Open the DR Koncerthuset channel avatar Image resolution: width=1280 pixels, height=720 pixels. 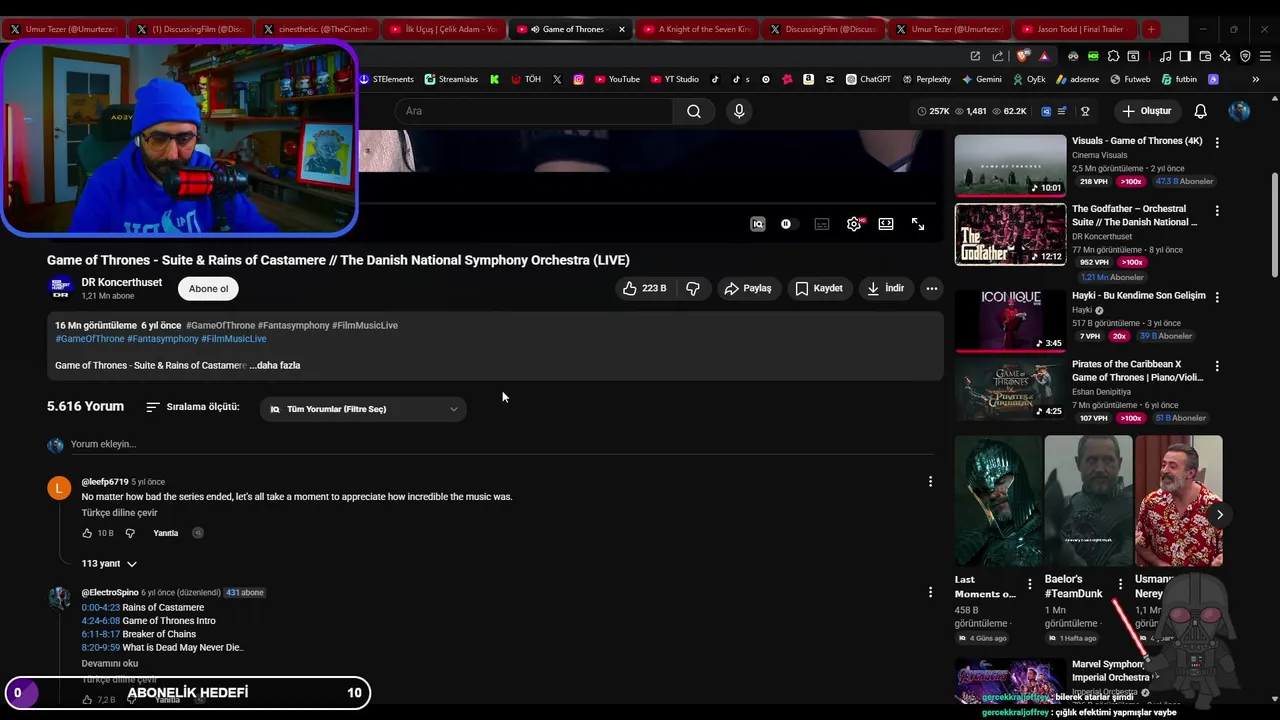(x=60, y=288)
